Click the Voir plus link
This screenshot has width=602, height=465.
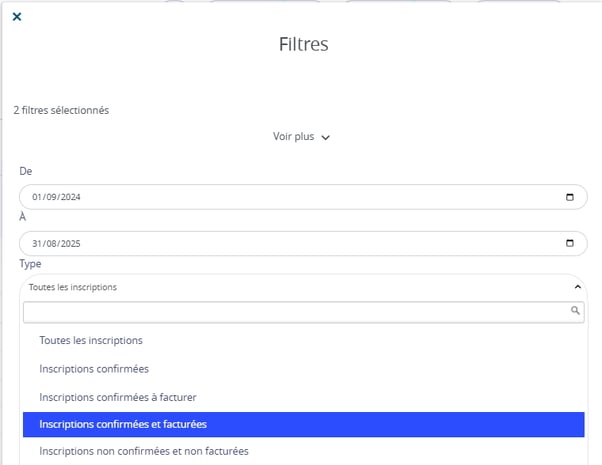point(294,136)
